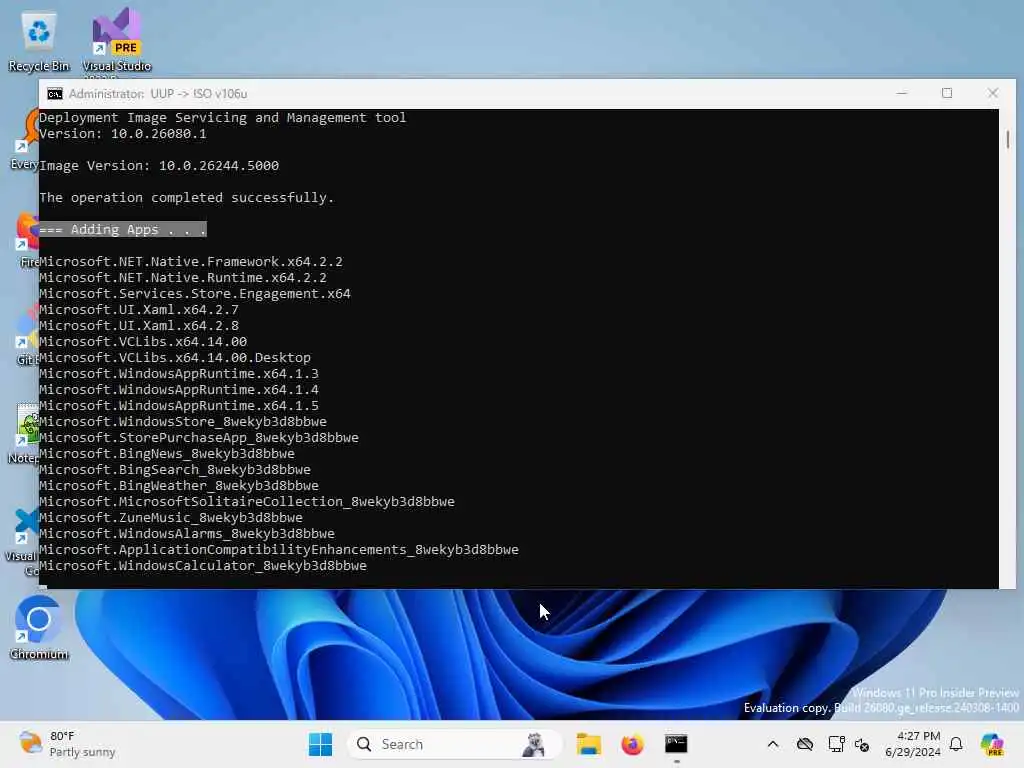Open File Explorer from the taskbar
1024x768 pixels.
588,744
